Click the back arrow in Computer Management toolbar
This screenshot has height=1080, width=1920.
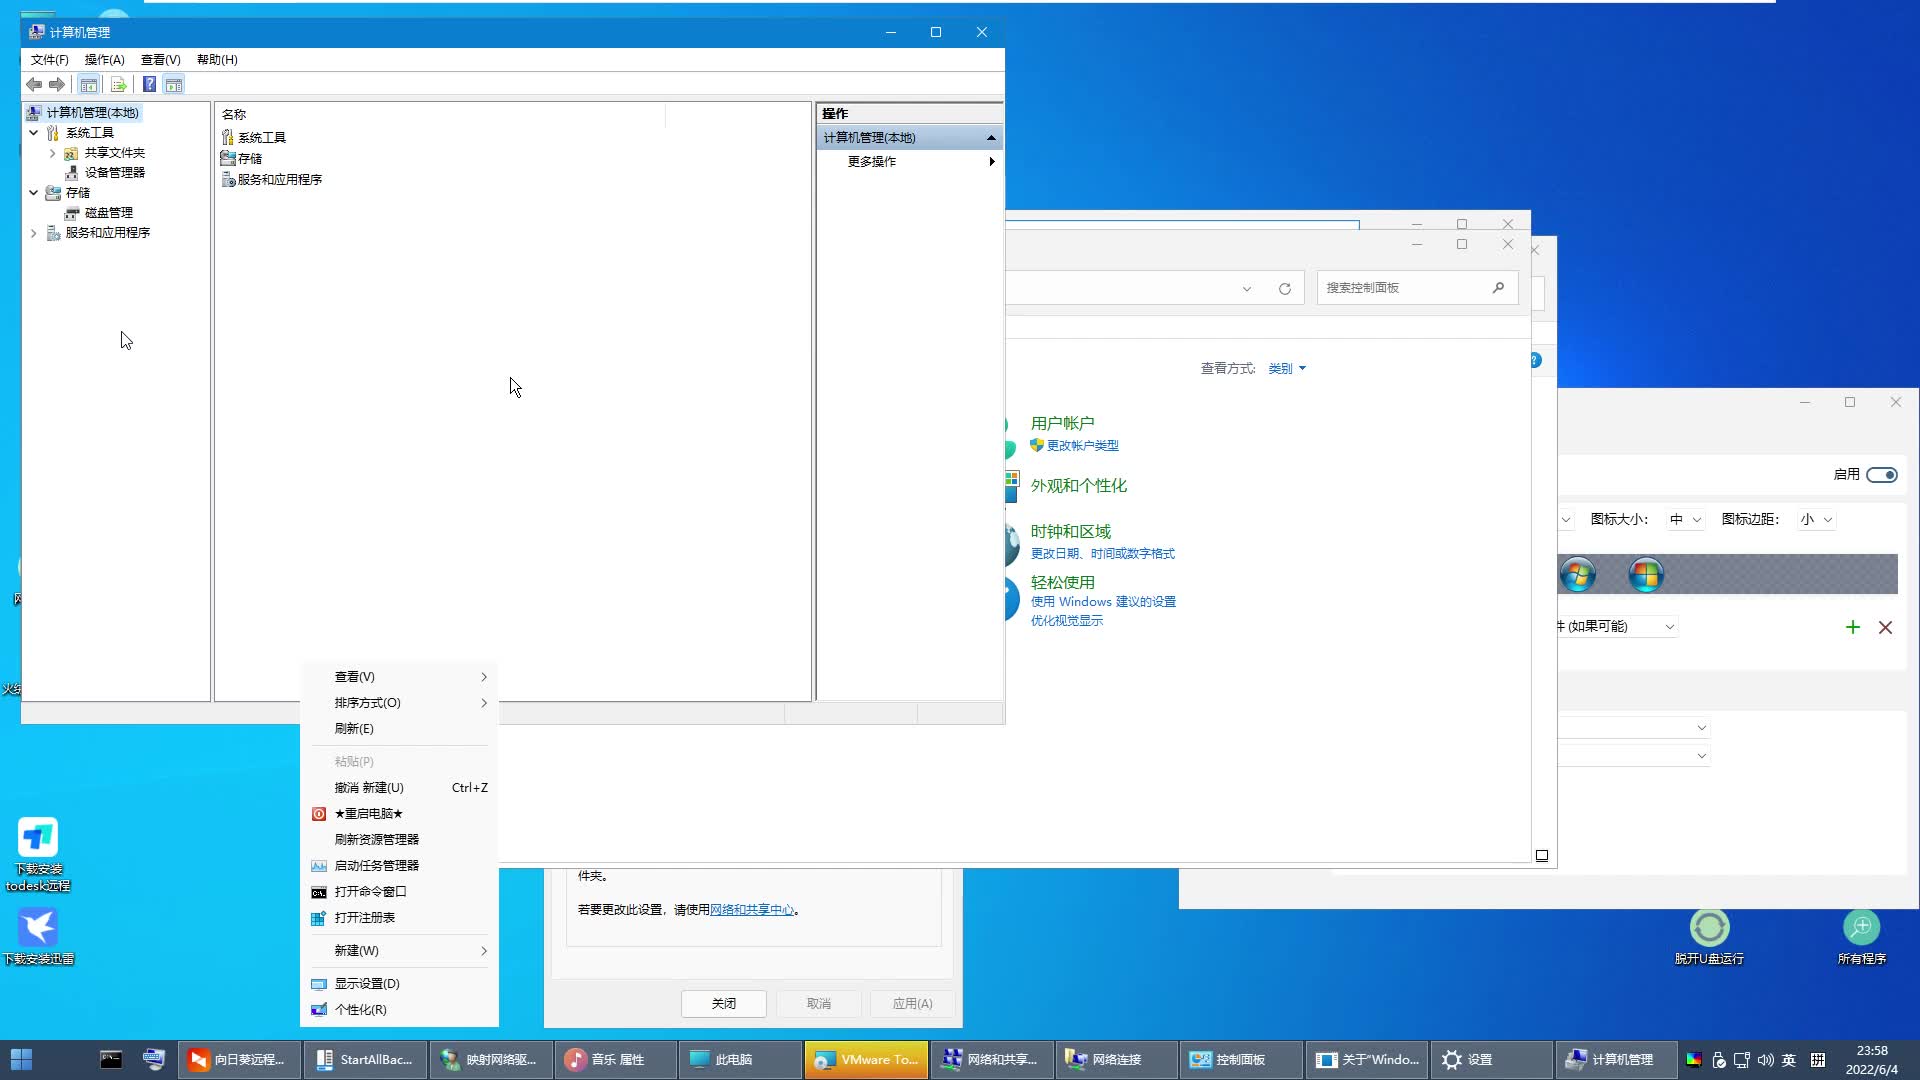[x=34, y=85]
